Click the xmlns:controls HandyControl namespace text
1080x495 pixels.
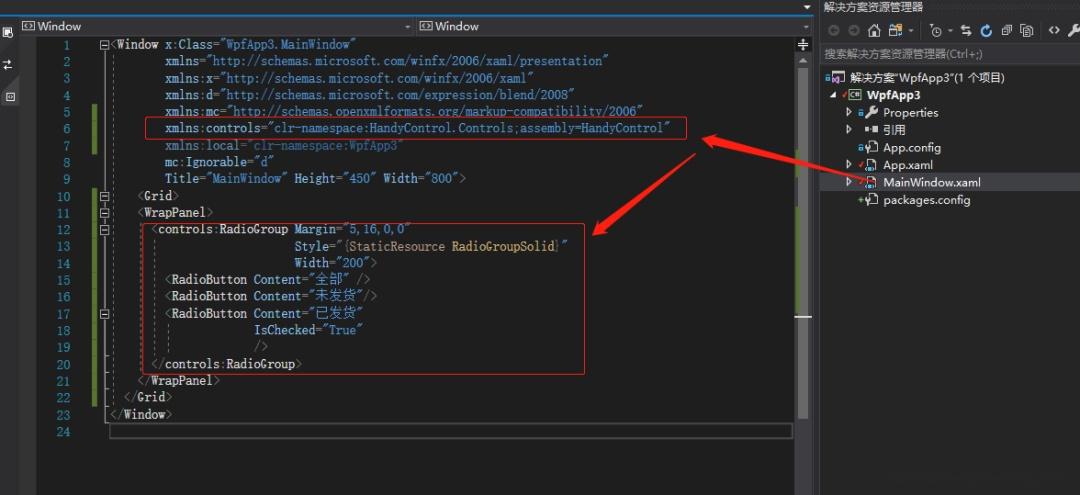pyautogui.click(x=417, y=128)
